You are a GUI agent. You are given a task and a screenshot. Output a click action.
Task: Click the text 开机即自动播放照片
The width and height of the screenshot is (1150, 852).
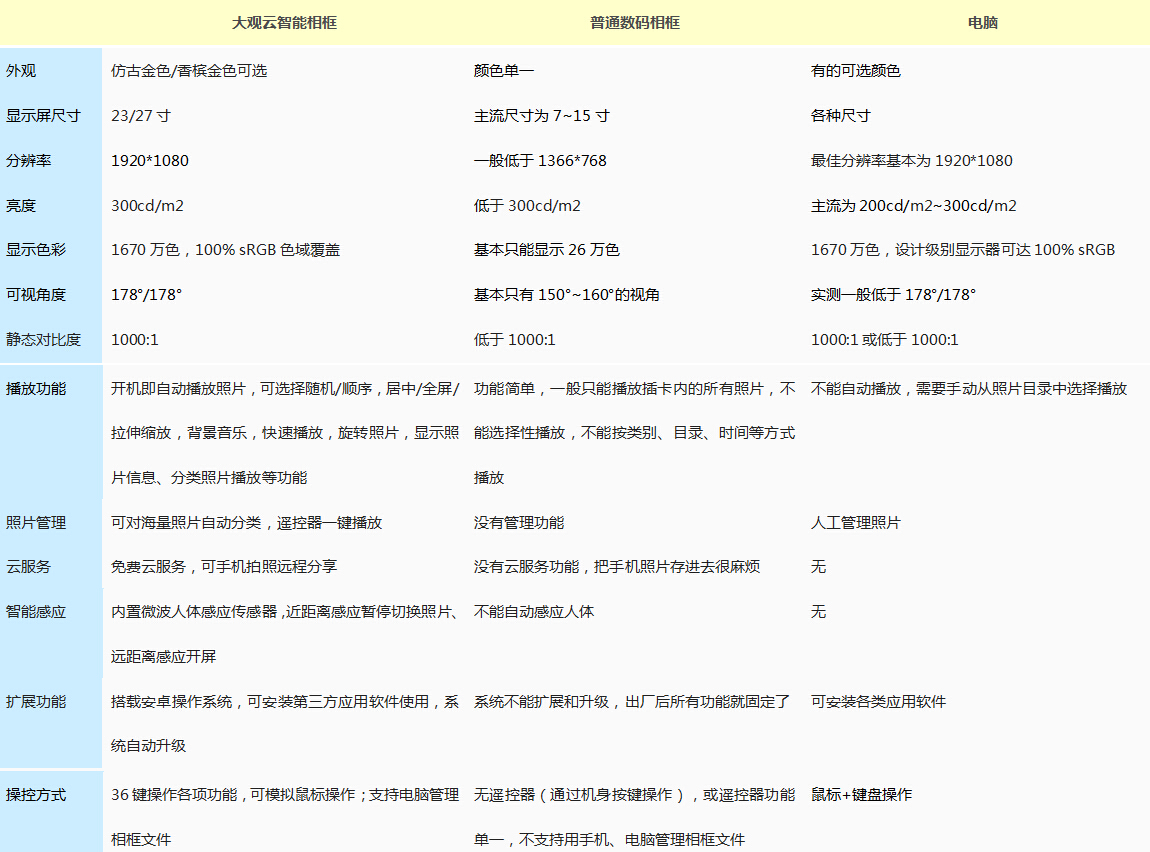(178, 389)
